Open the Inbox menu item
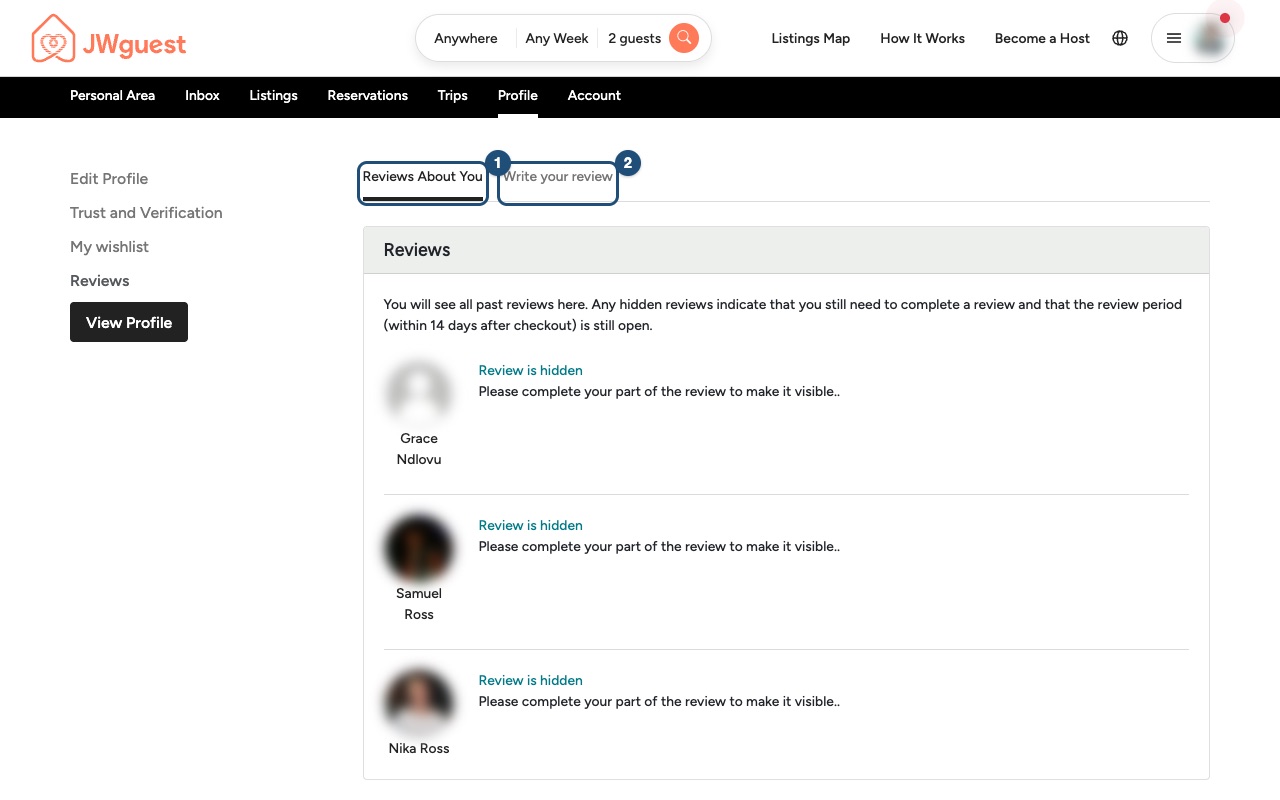 coord(202,95)
